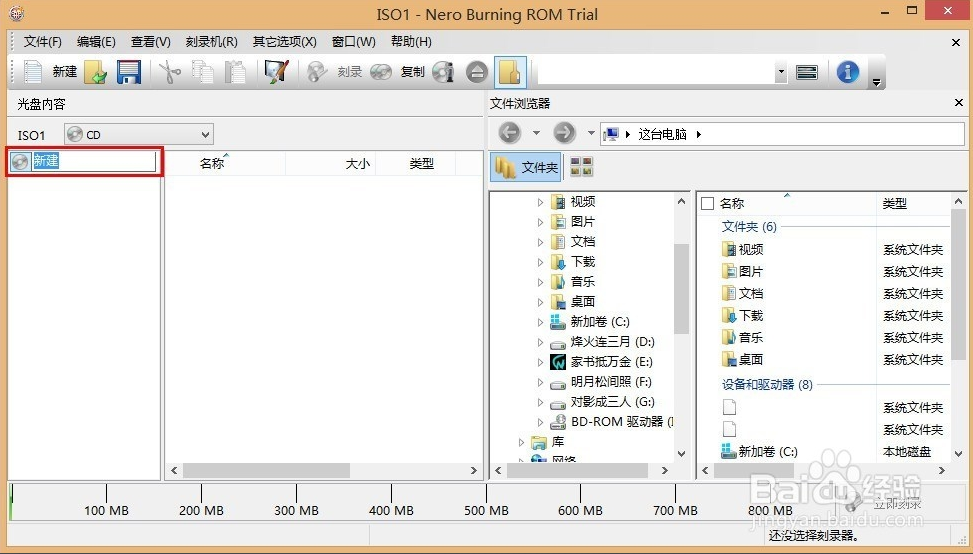Toggle the file browser folder icon
Image resolution: width=973 pixels, height=554 pixels.
[x=510, y=72]
